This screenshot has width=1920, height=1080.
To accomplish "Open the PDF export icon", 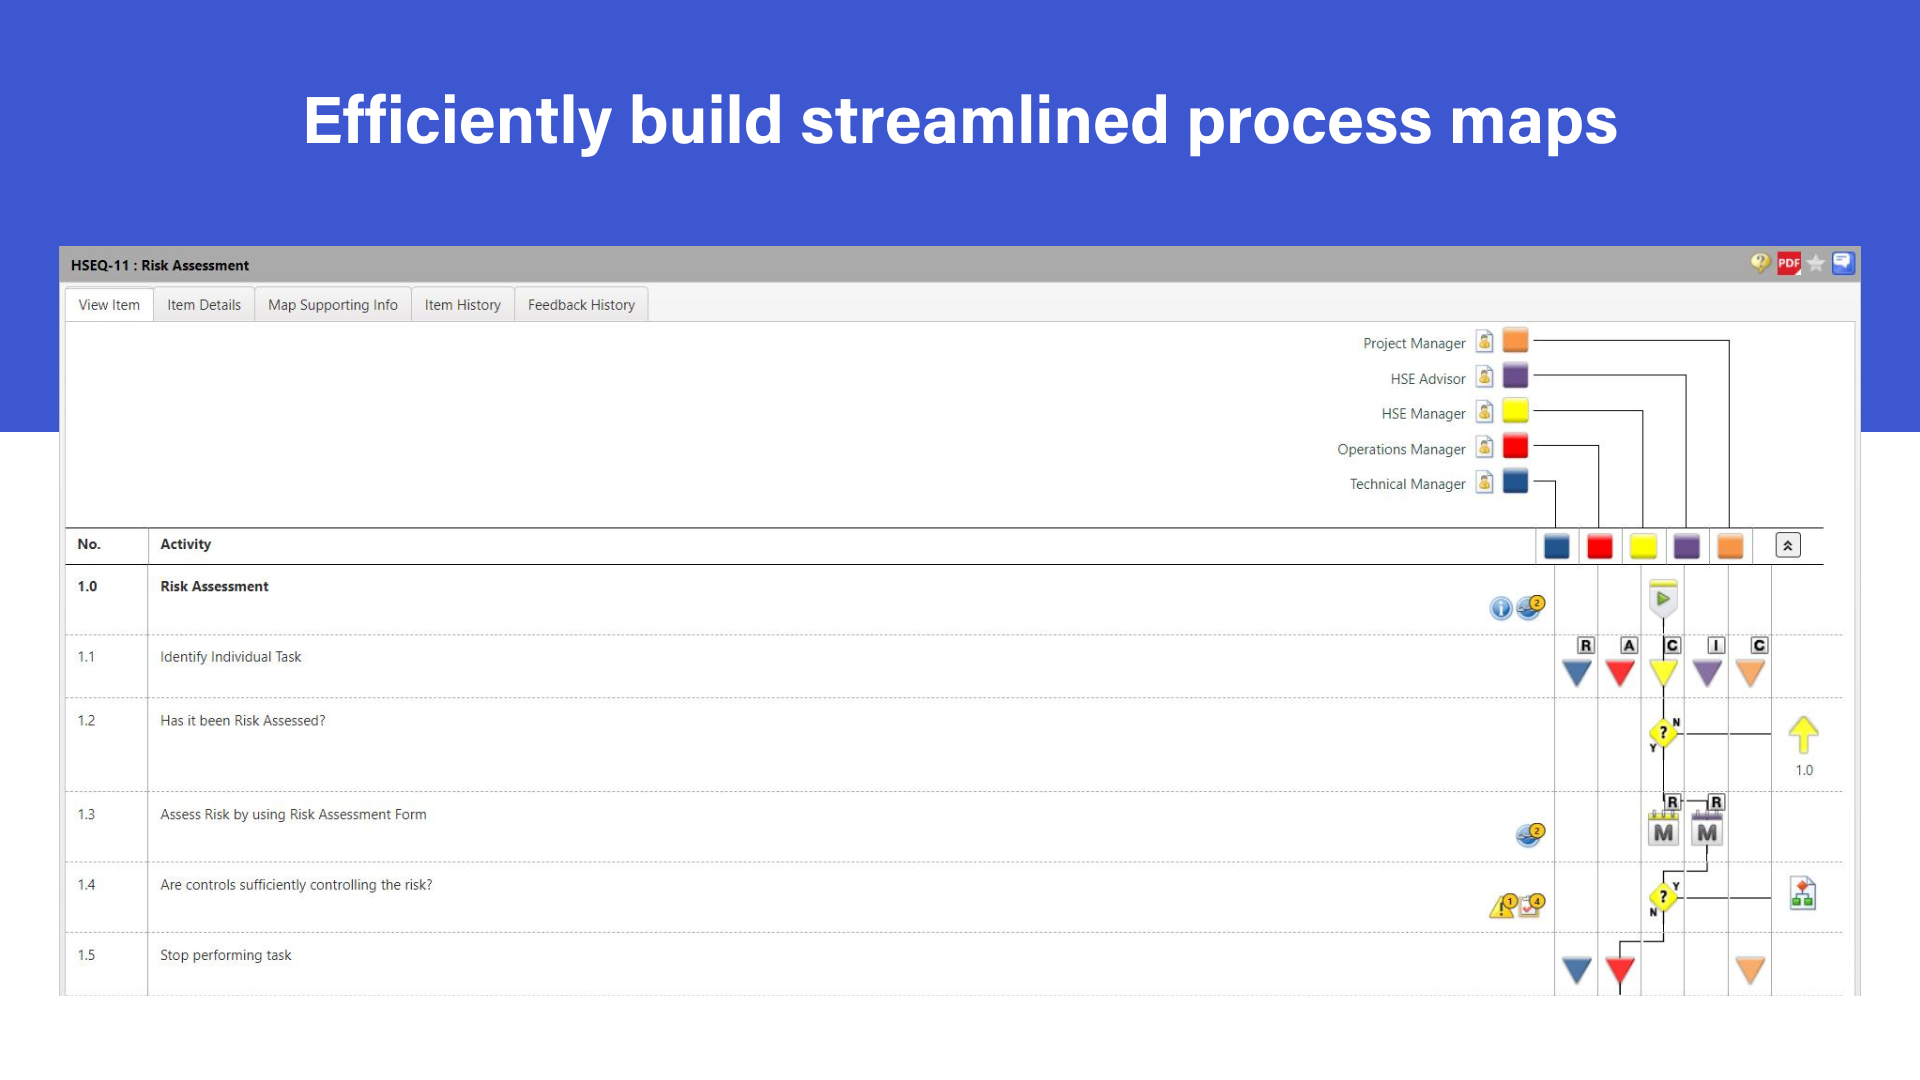I will click(1789, 263).
